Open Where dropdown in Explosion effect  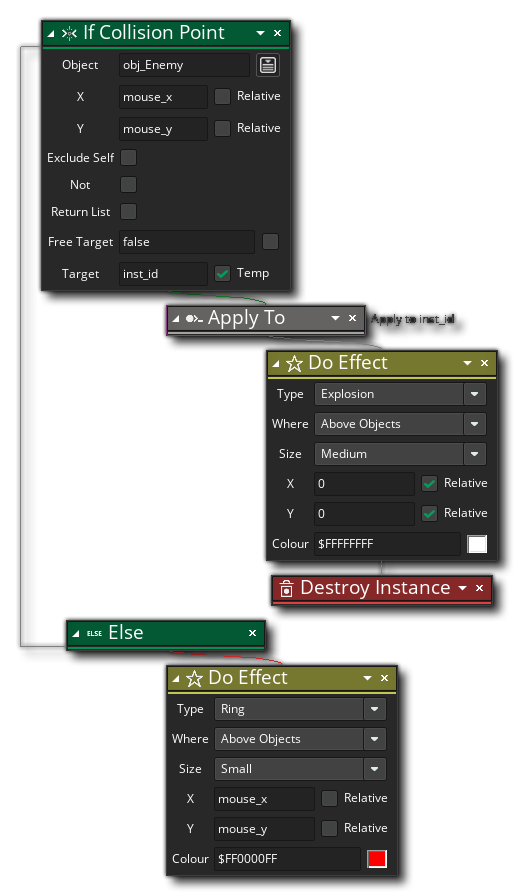(x=475, y=424)
